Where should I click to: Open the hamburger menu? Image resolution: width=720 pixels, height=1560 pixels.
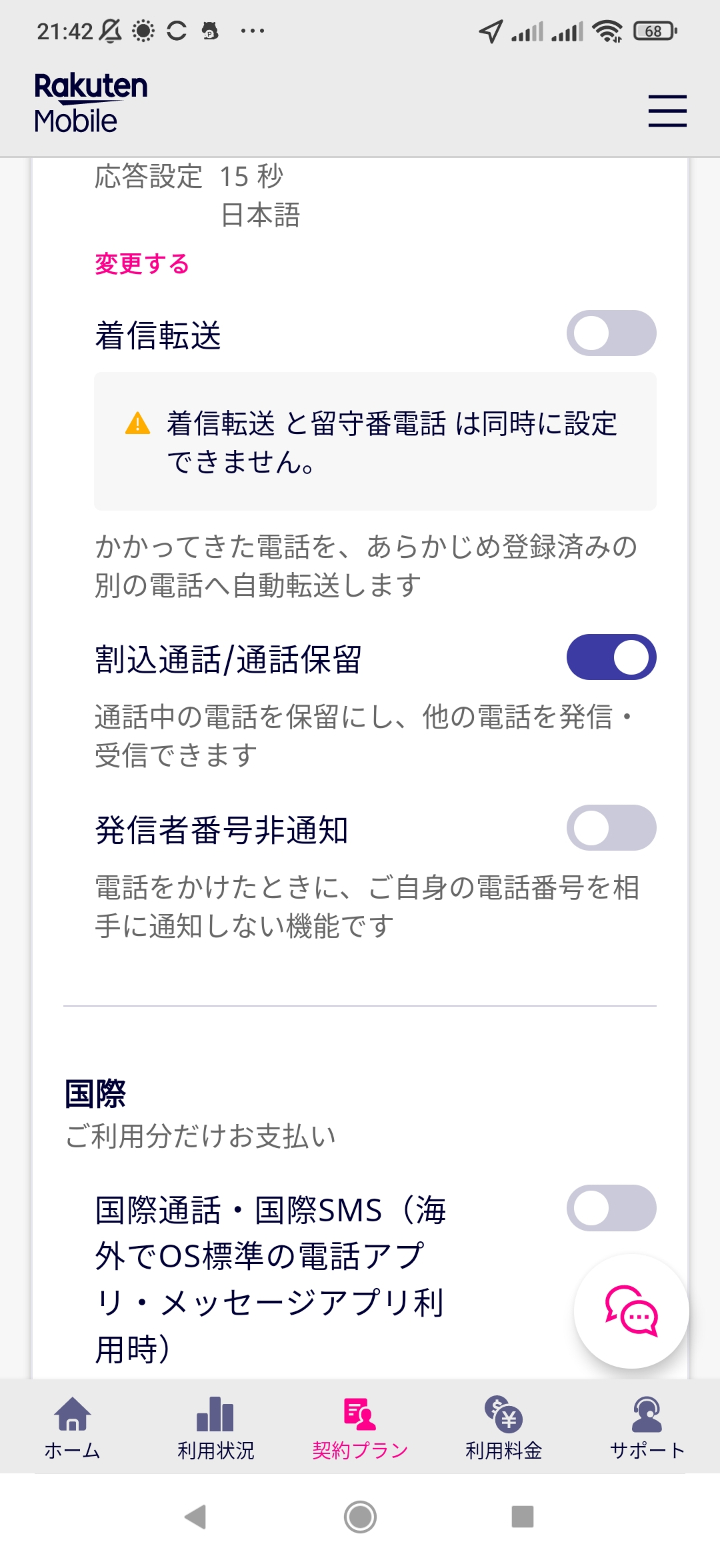667,110
